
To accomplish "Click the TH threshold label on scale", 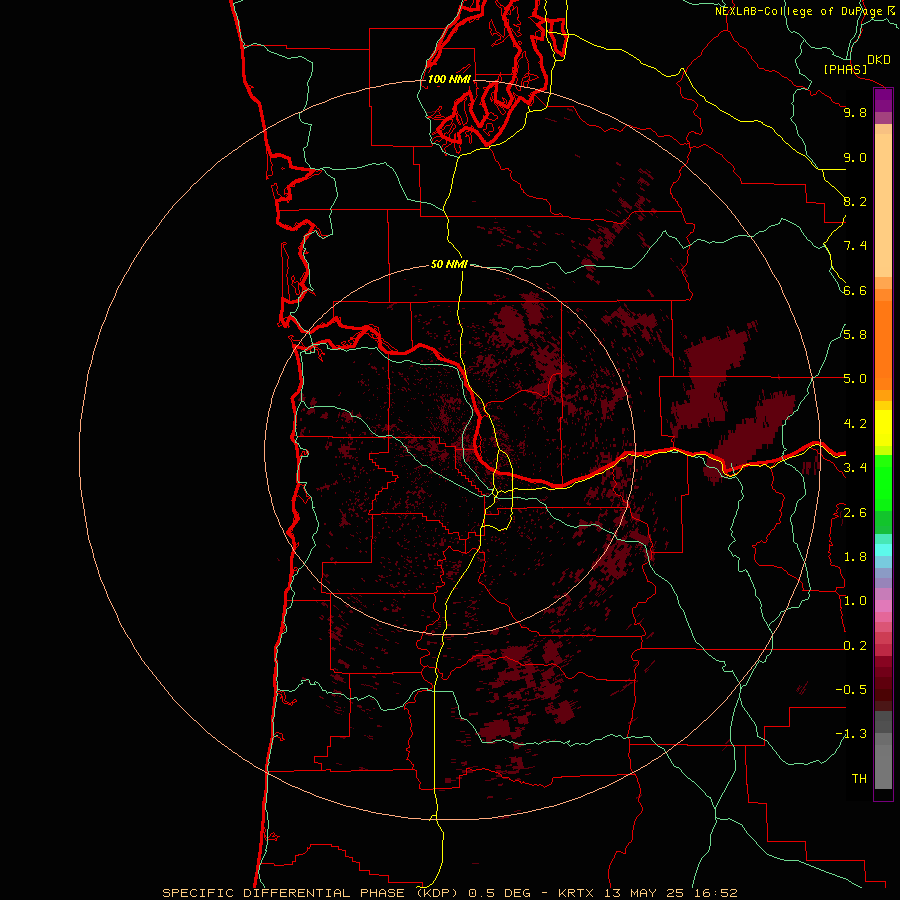I will click(x=859, y=778).
